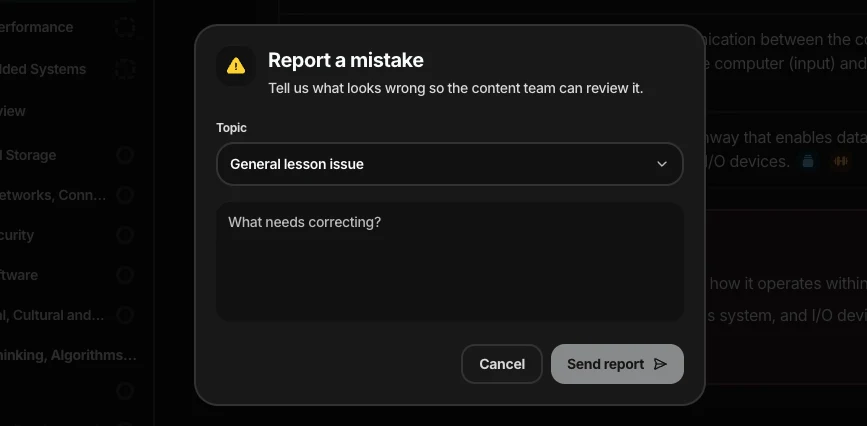The image size is (867, 426).
Task: Open the Review item in the sidebar
Action: pyautogui.click(x=13, y=111)
